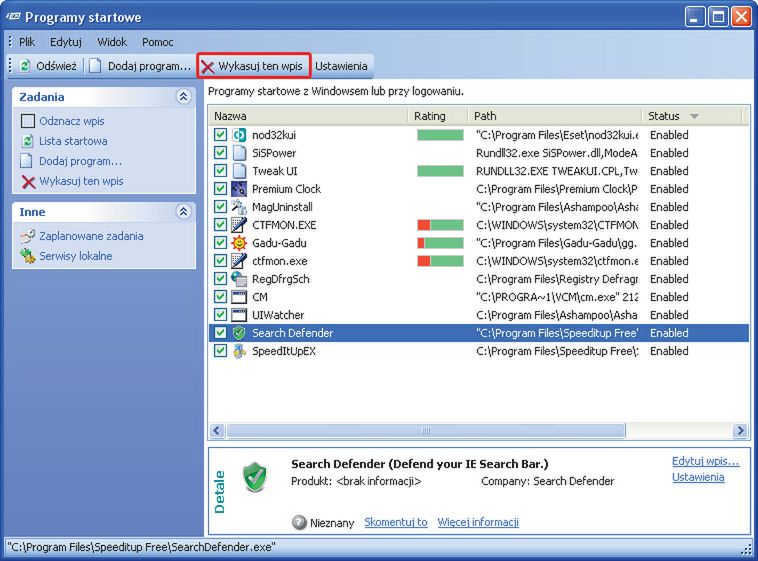
Task: Click the Lista startowa refresh icon in sidebar
Action: tap(28, 141)
